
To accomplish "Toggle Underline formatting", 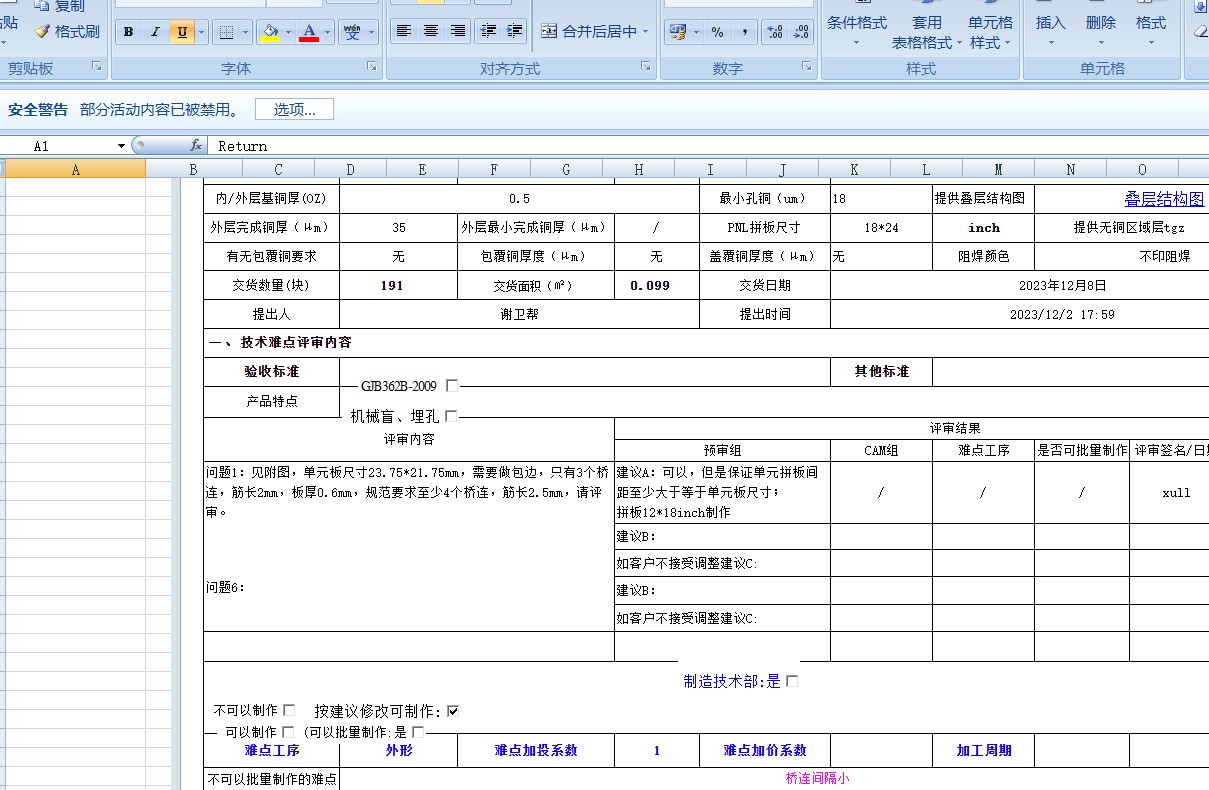I will [181, 32].
